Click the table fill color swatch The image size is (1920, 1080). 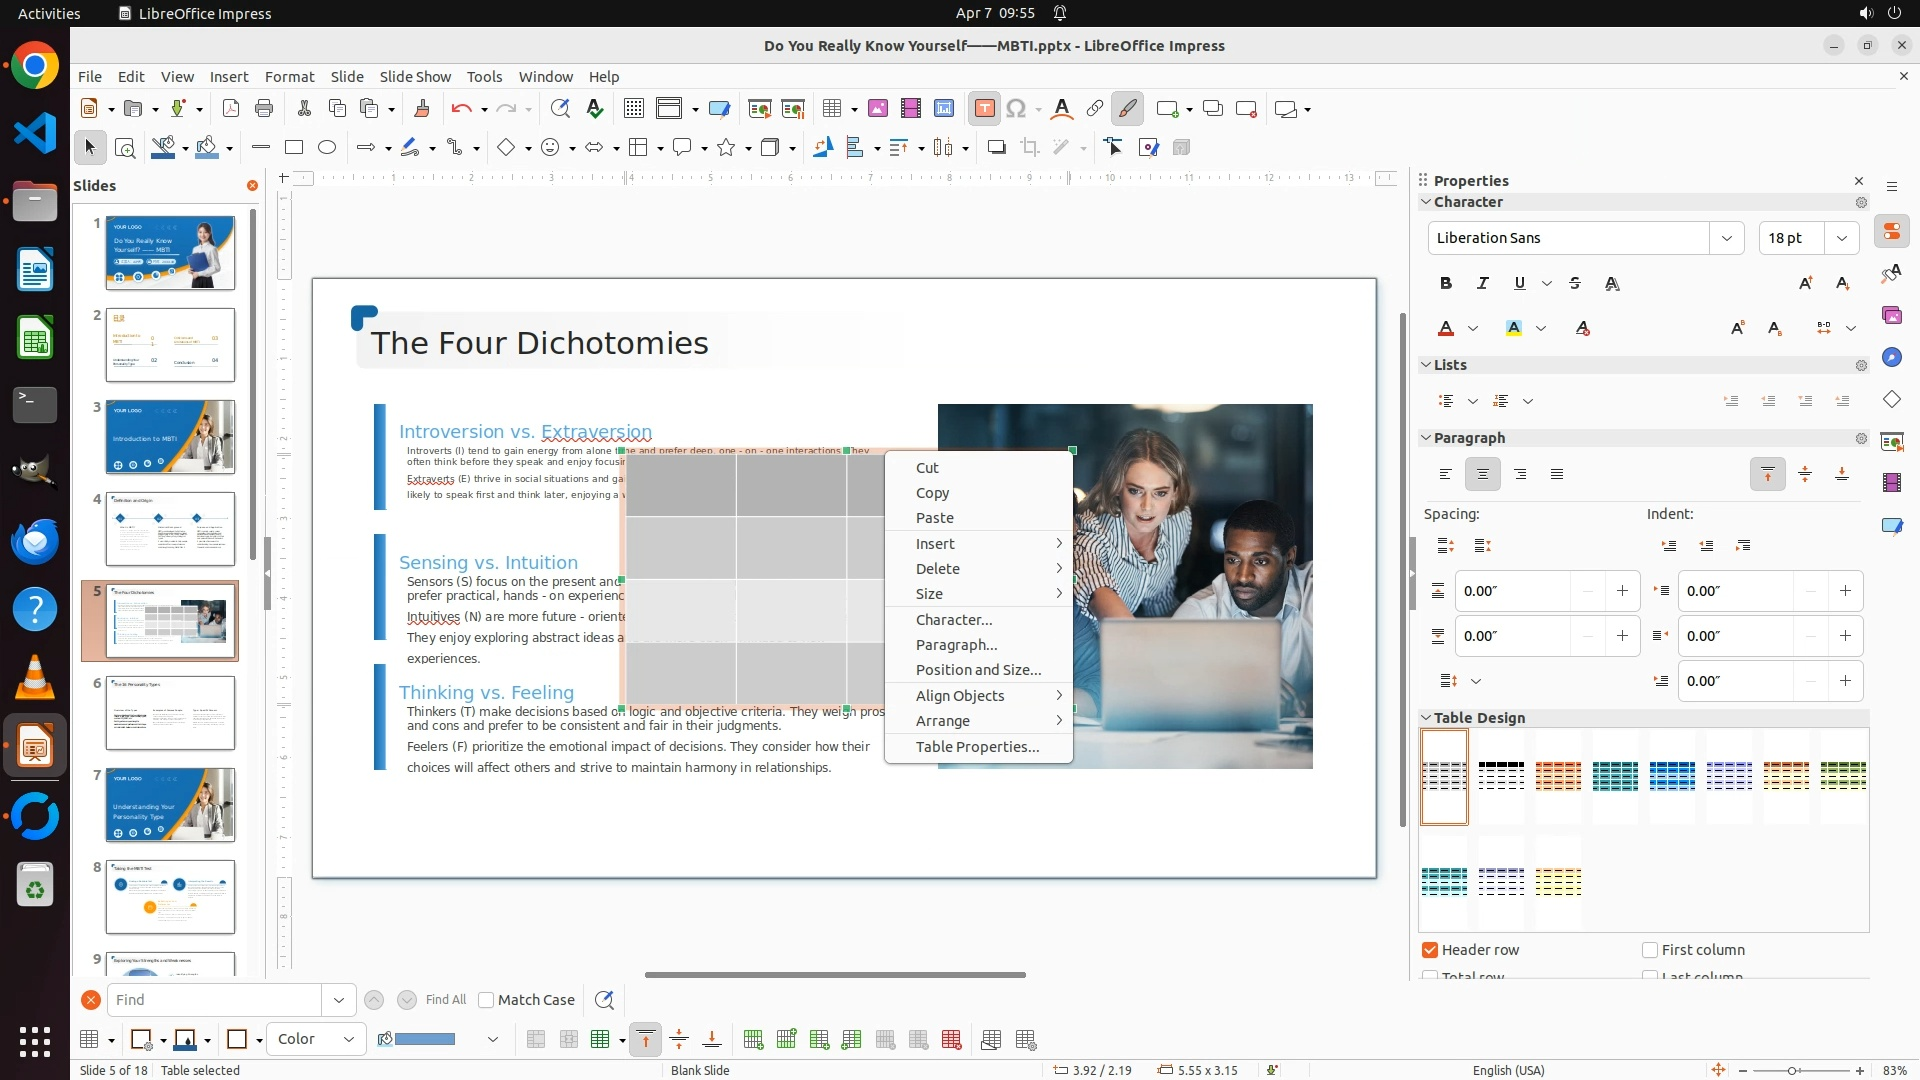[x=425, y=1039]
